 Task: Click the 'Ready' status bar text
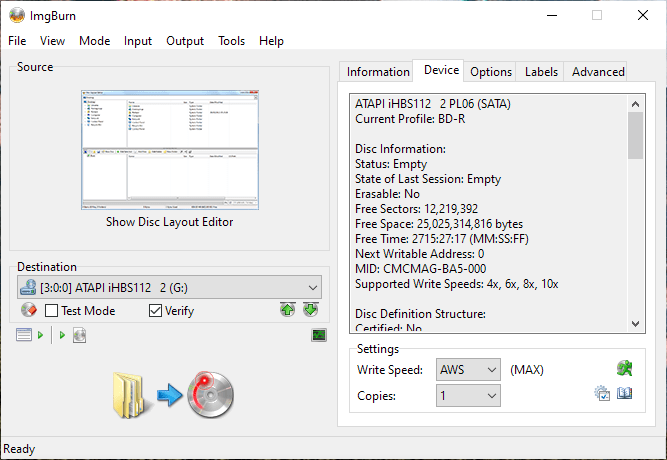coord(19,449)
